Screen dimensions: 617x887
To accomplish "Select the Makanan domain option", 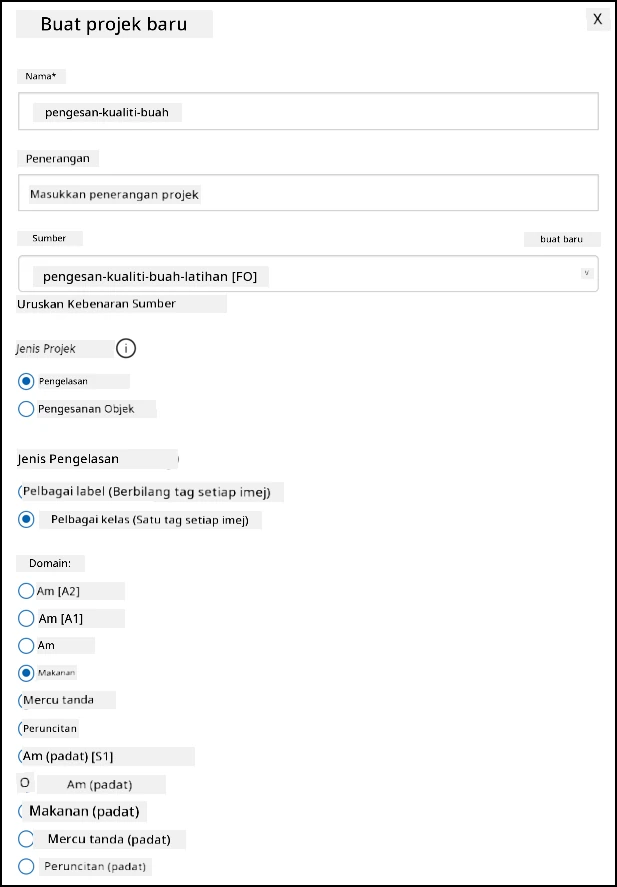I will click(26, 673).
